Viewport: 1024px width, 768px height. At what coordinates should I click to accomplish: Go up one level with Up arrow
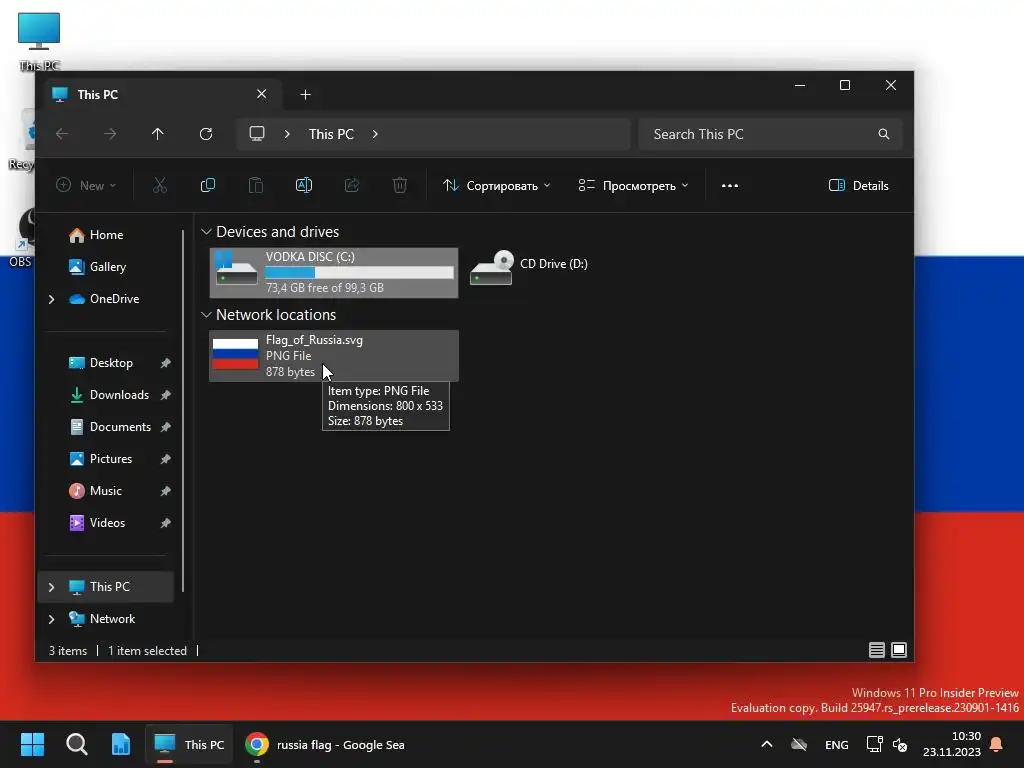point(157,134)
